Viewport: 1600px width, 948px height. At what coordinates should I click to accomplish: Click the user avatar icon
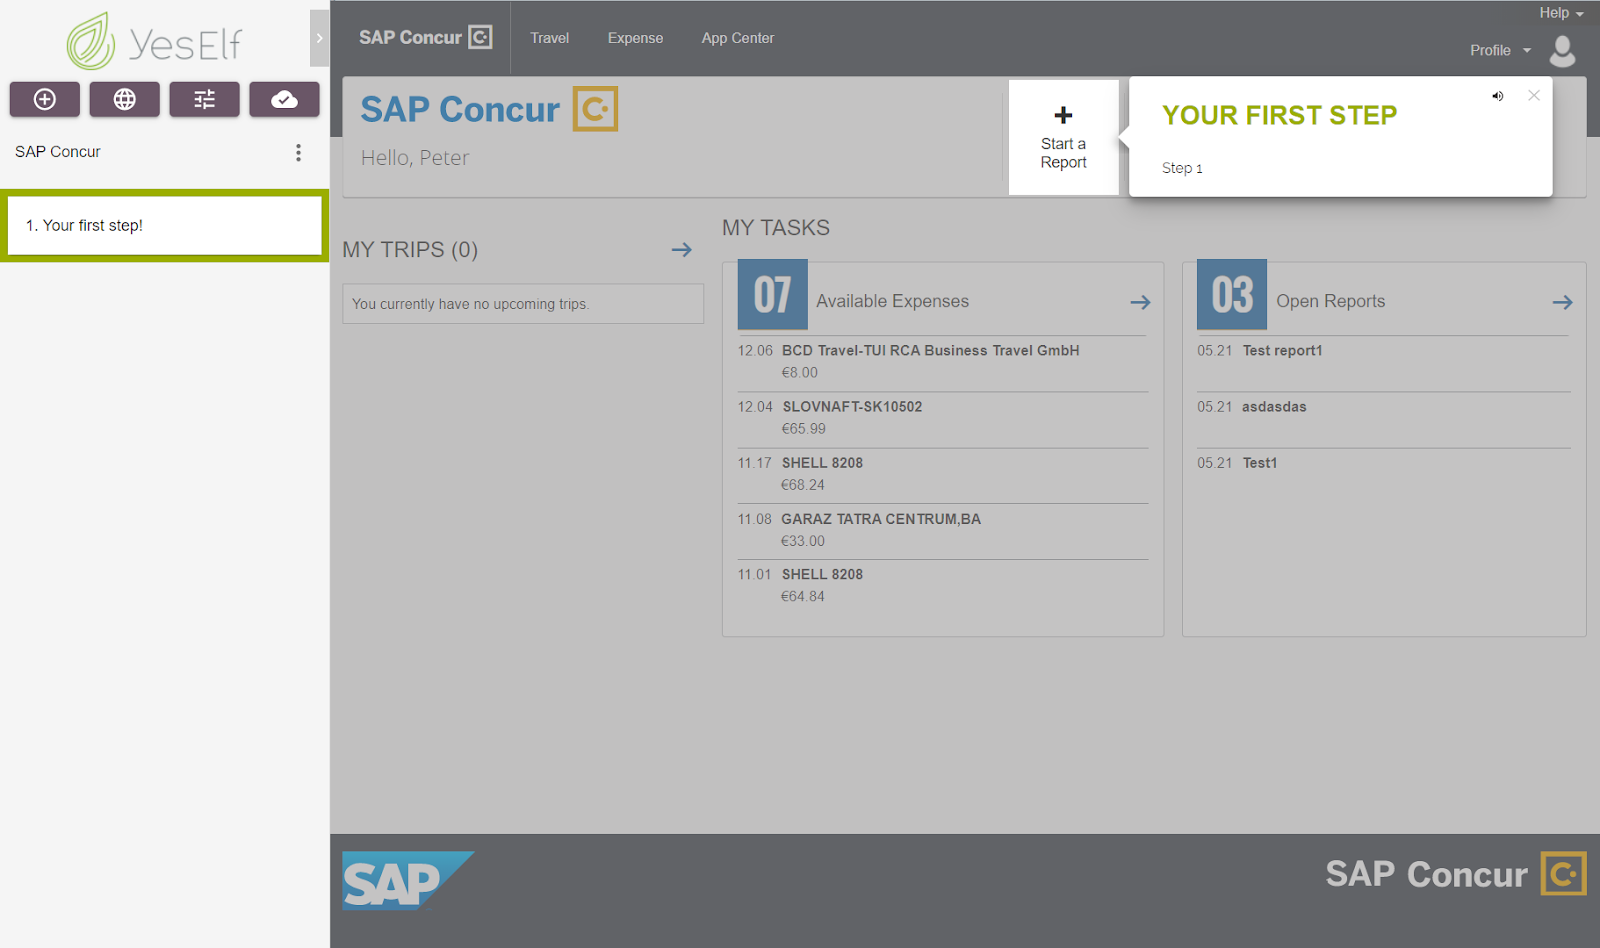click(1562, 50)
